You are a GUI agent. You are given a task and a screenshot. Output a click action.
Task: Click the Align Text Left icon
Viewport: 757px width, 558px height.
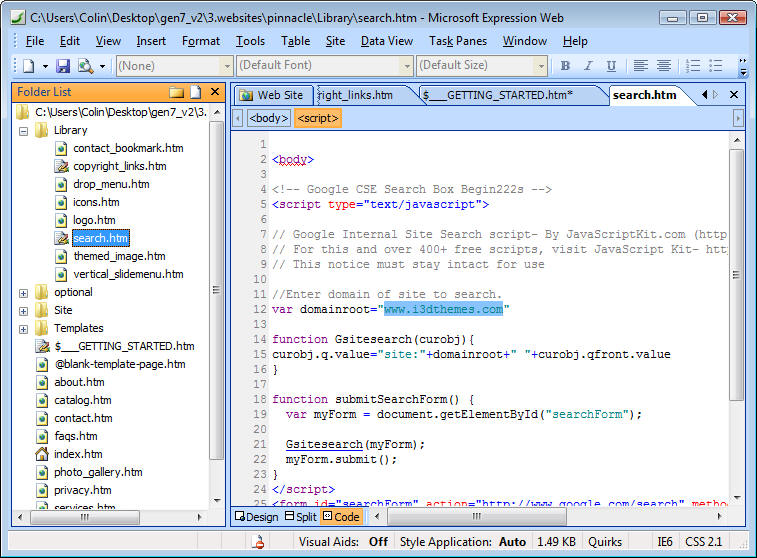(x=641, y=66)
